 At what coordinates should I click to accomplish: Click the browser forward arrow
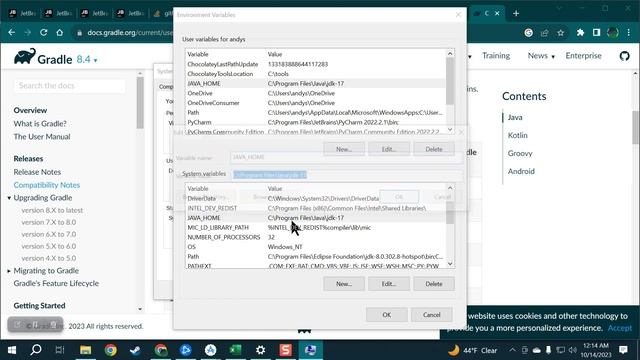pos(27,33)
